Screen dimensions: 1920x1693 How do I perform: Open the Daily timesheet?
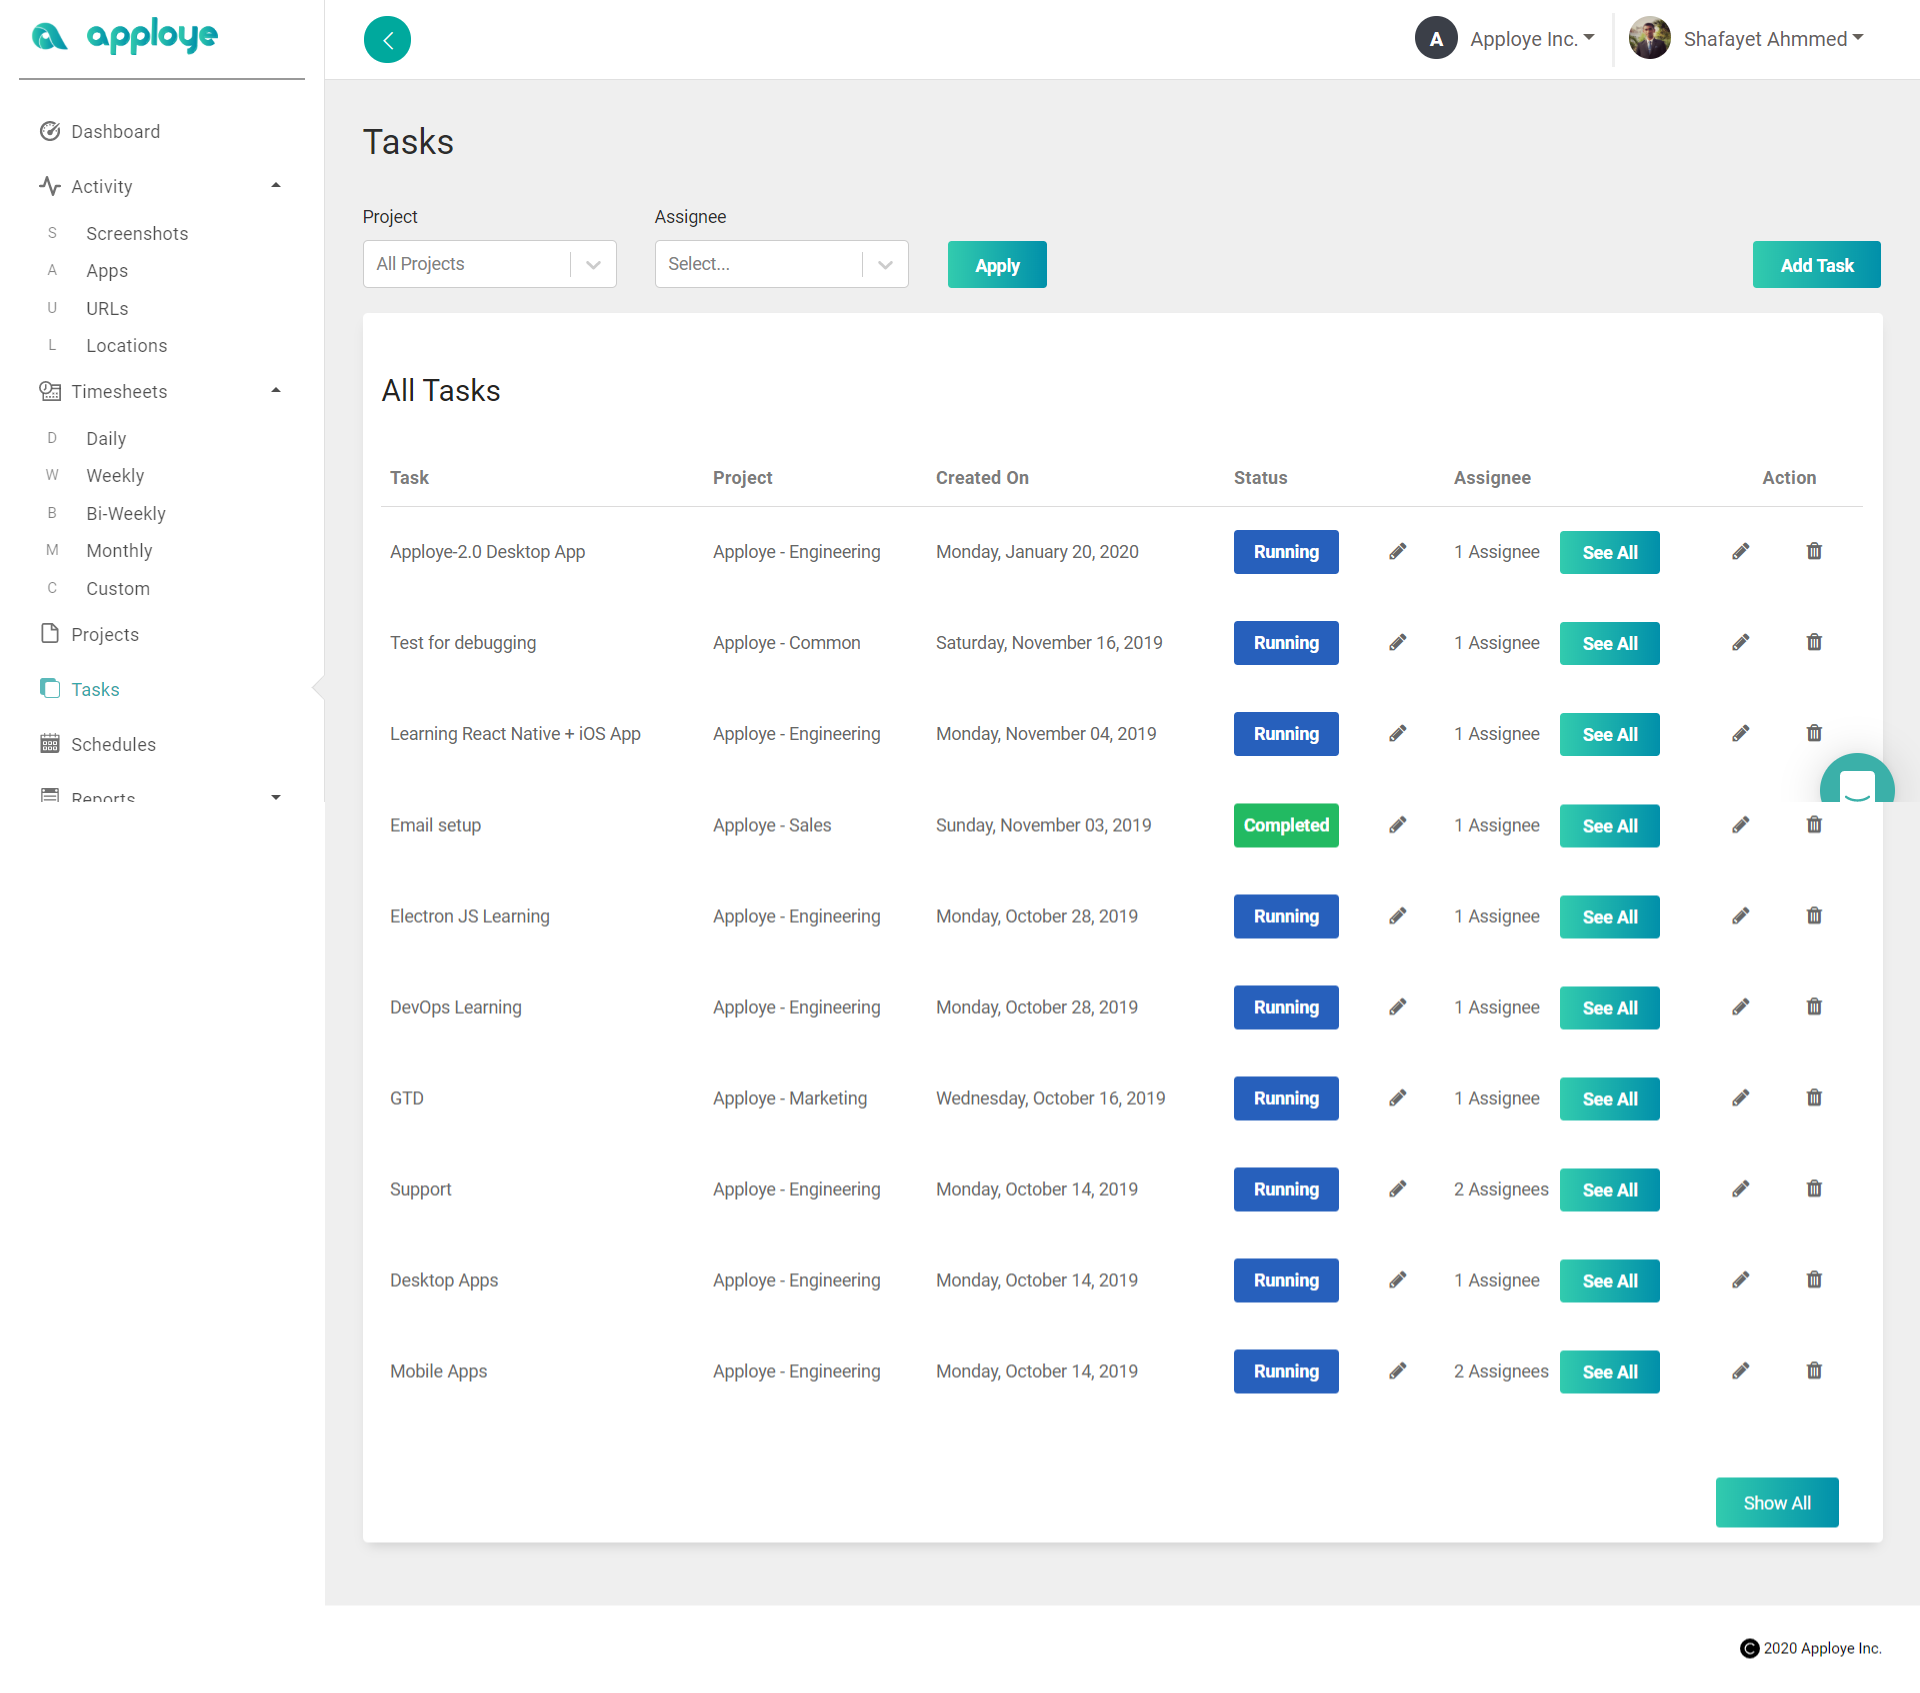coord(106,439)
